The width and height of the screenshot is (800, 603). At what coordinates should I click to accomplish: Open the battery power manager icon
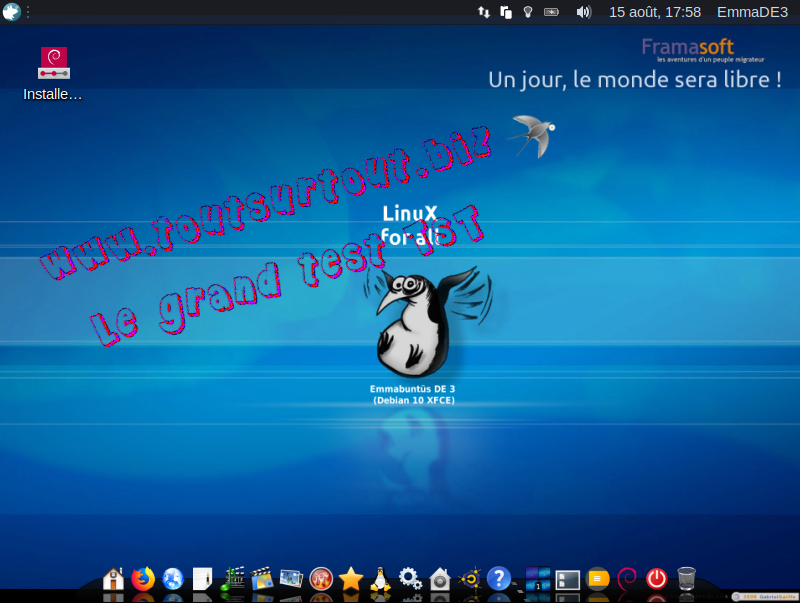(x=552, y=12)
